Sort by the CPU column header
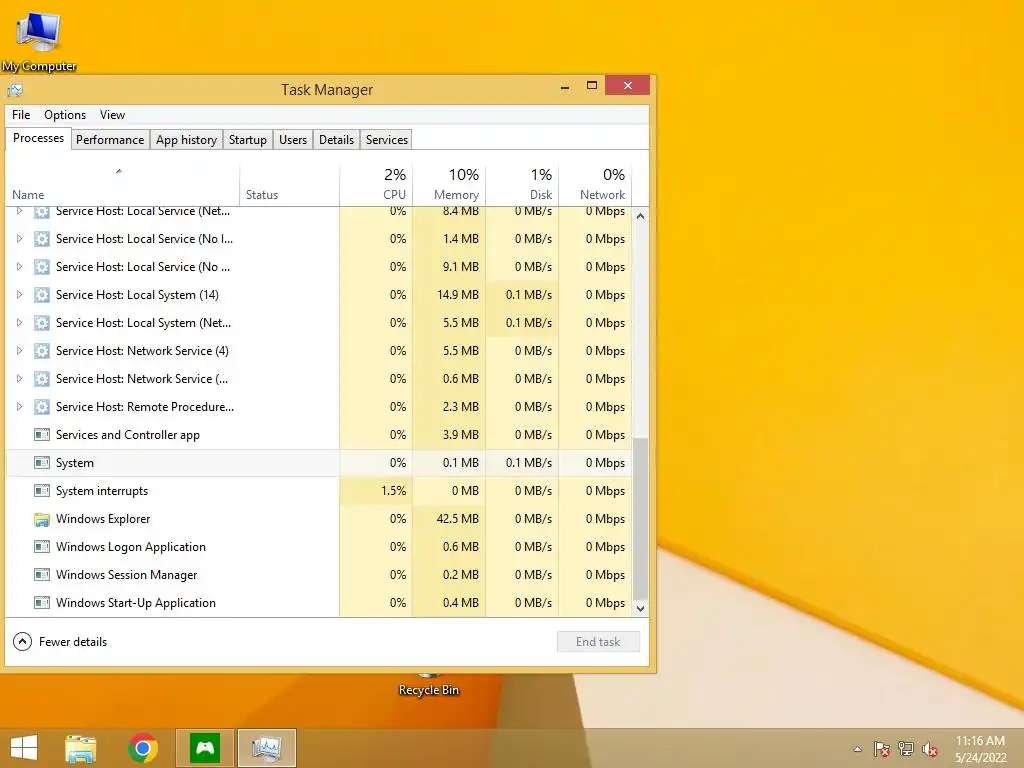 coord(376,185)
